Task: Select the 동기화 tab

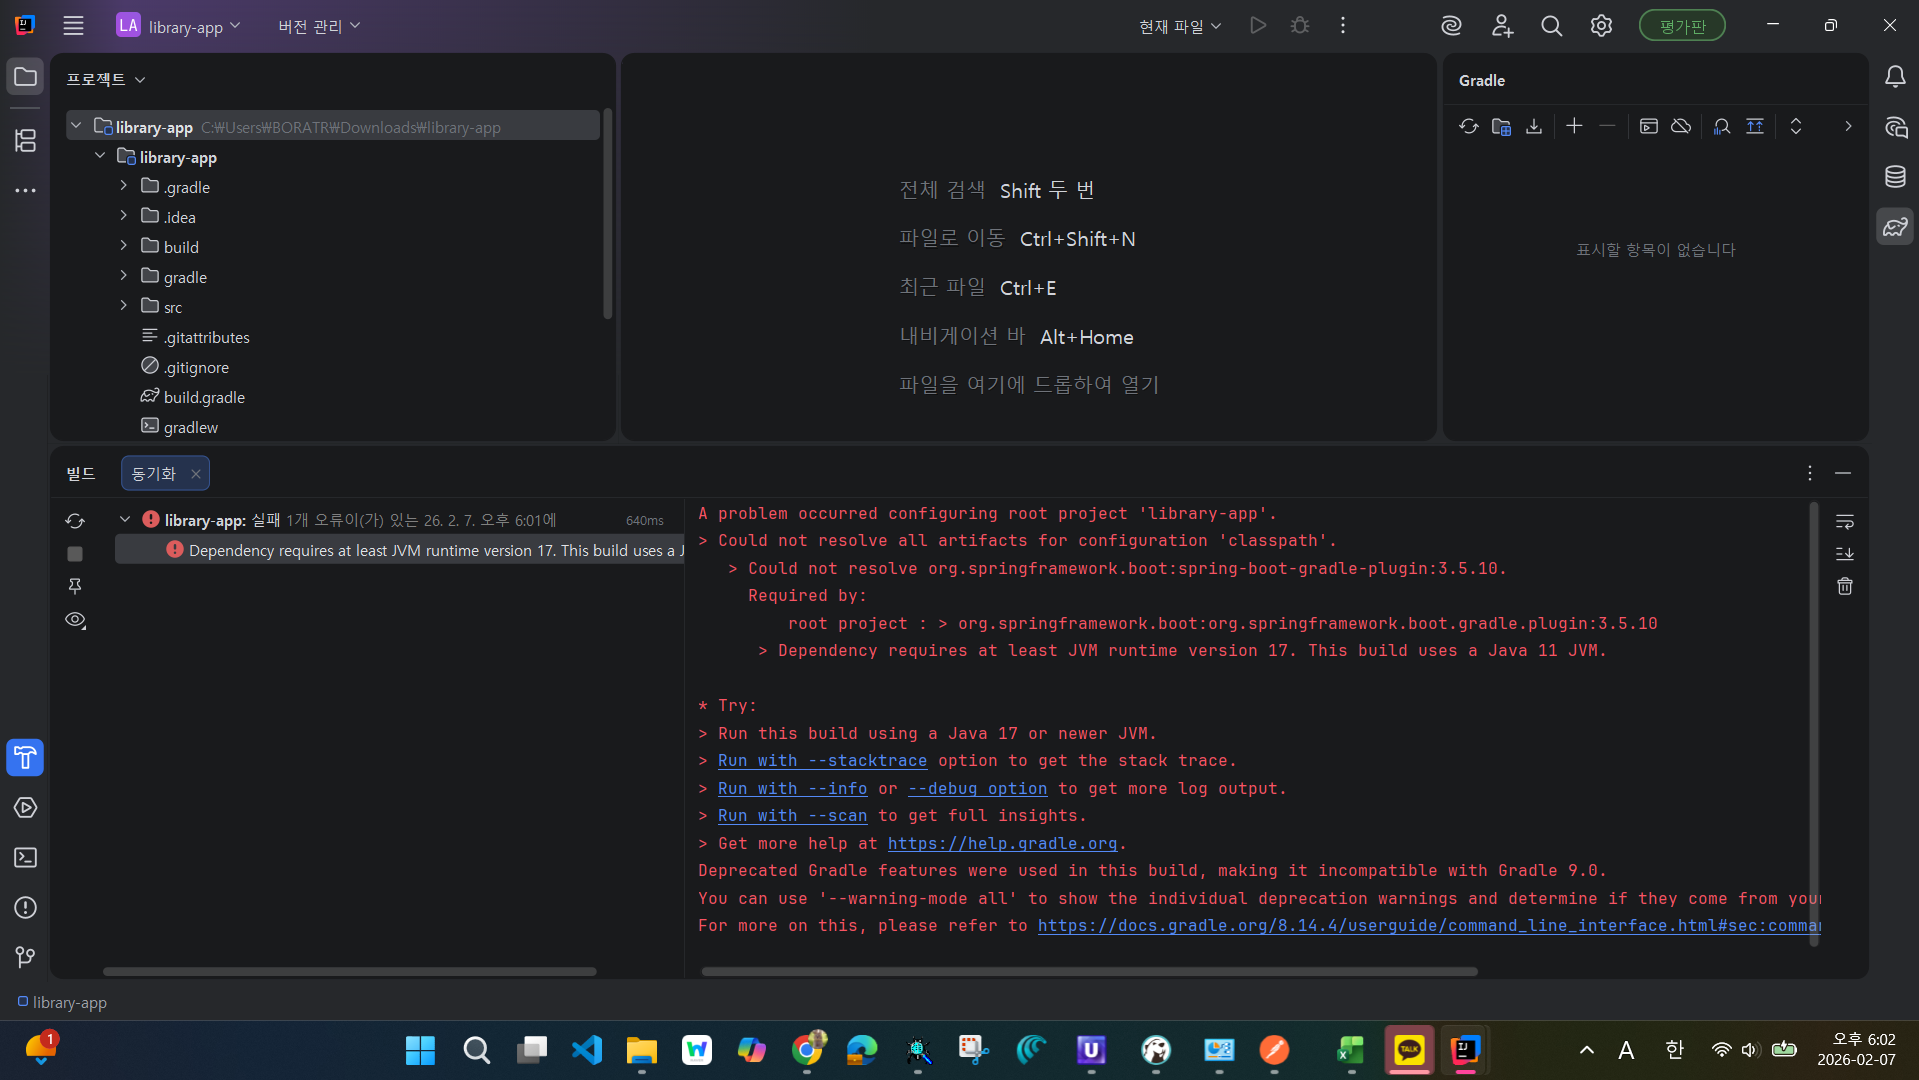Action: pos(154,473)
